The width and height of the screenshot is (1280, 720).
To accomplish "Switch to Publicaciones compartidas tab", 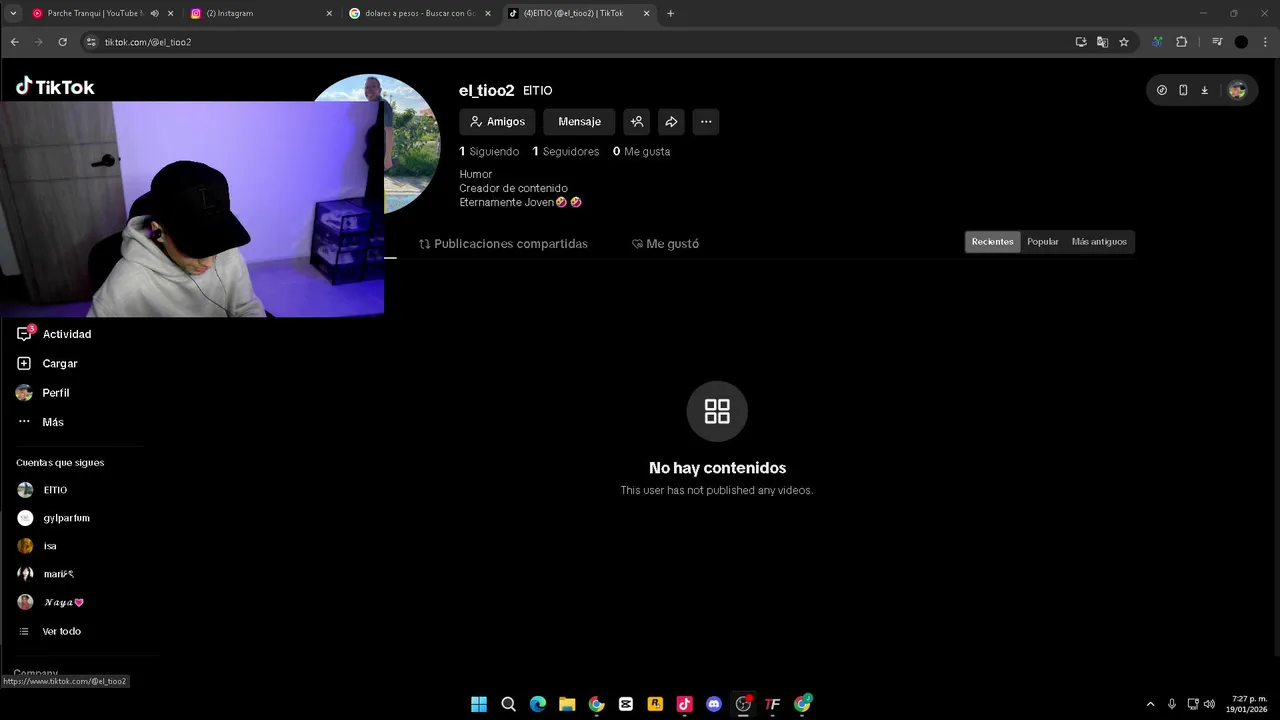I will coord(503,244).
